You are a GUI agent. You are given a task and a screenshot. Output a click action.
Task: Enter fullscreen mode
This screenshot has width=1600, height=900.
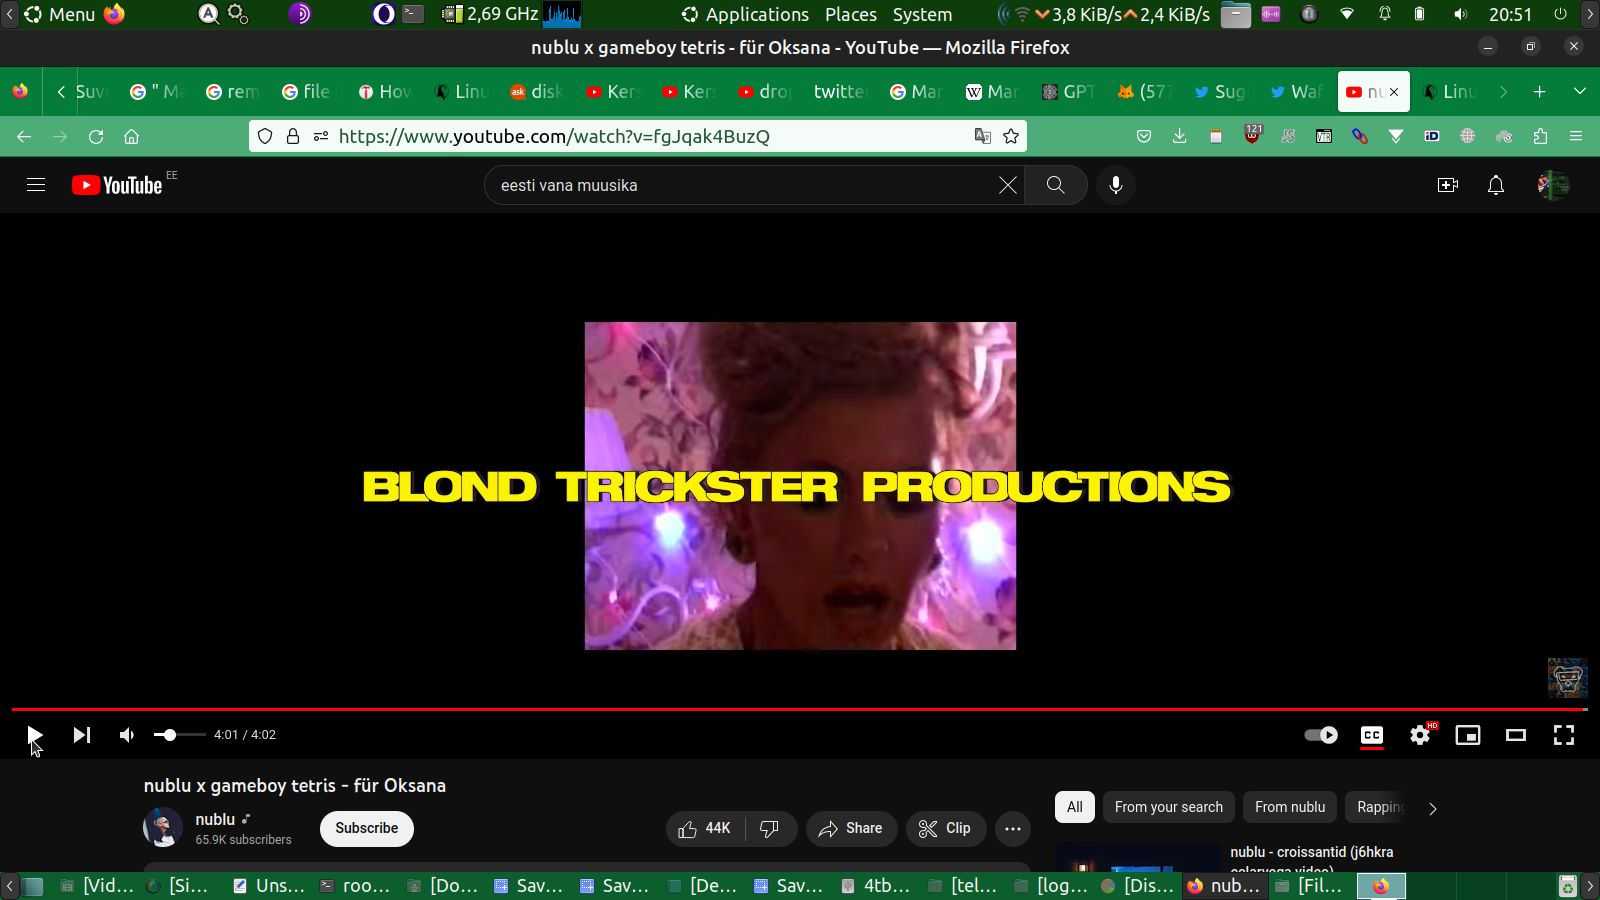pos(1564,735)
